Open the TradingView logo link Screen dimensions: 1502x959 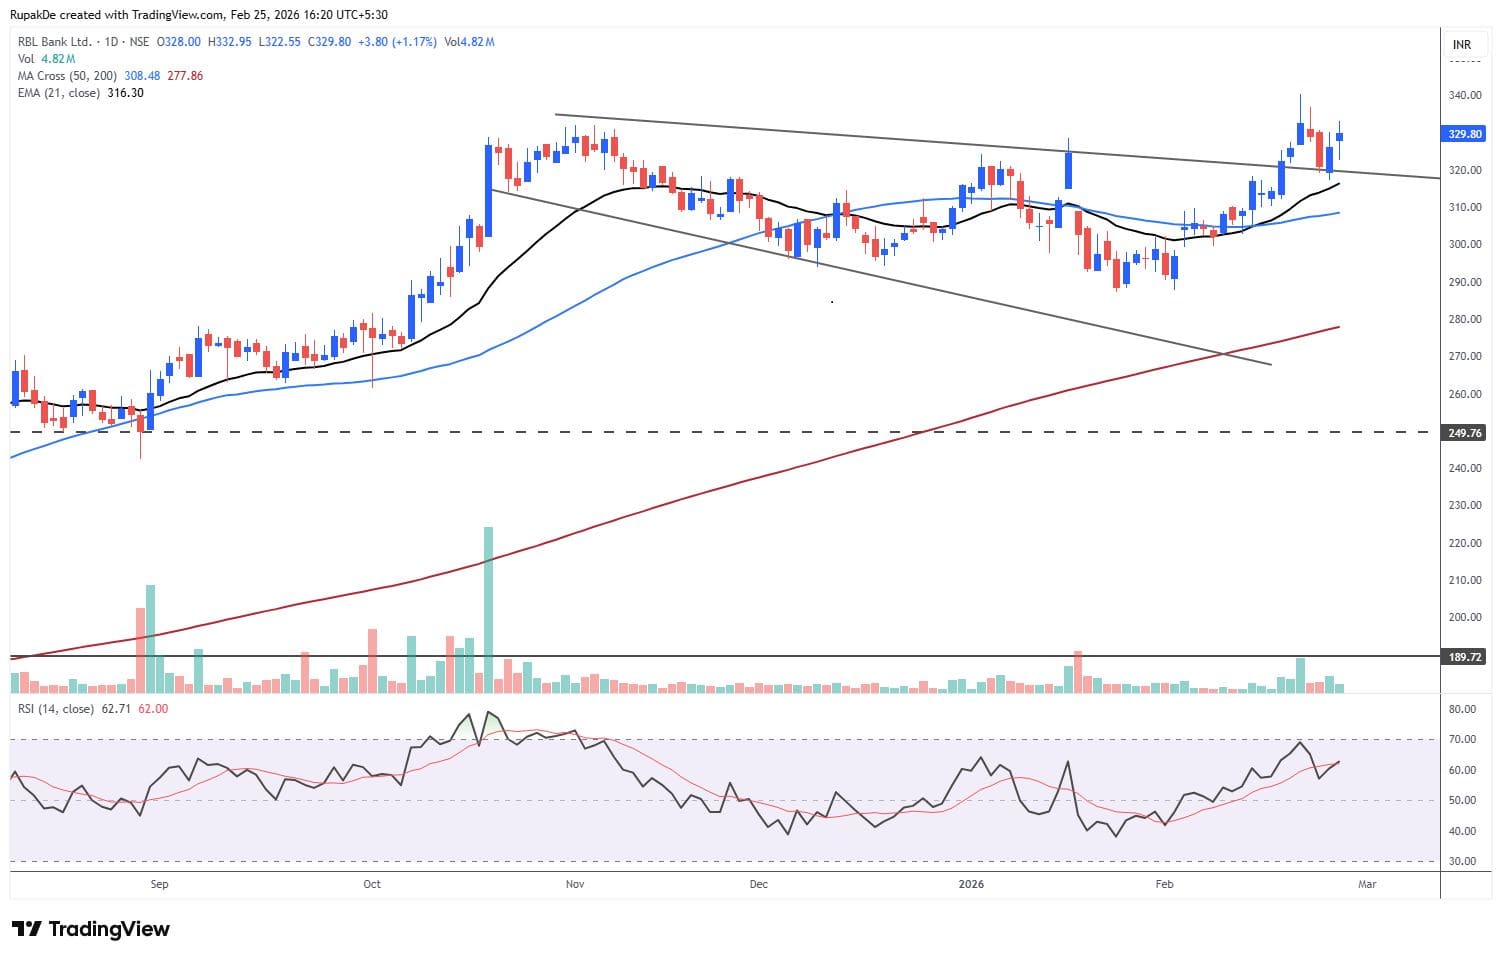[90, 929]
